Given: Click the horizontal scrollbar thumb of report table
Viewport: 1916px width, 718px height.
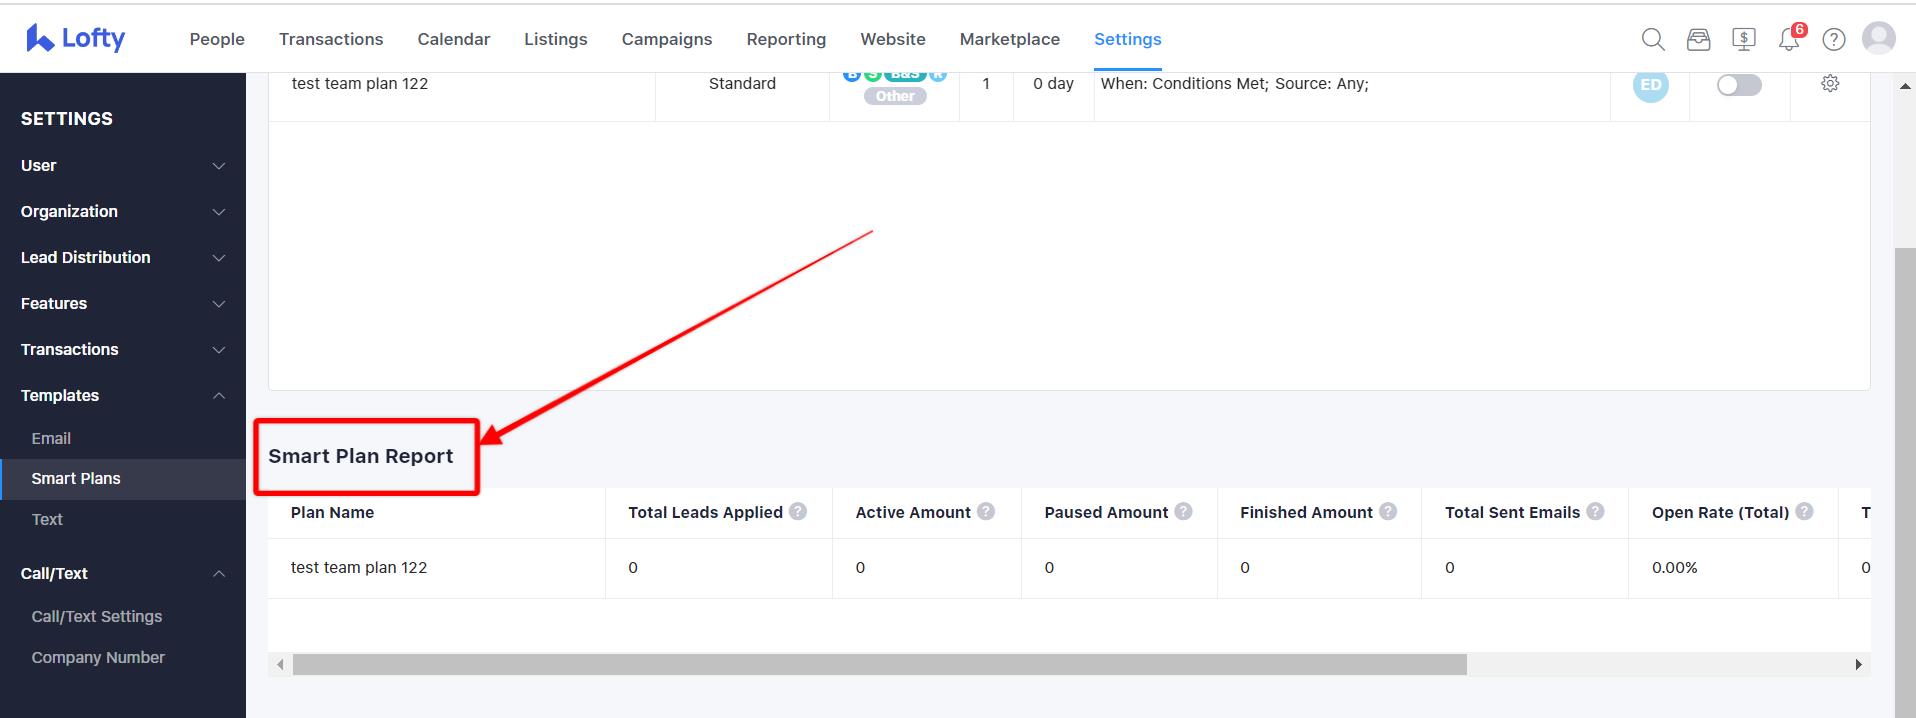Looking at the screenshot, I should (x=879, y=665).
